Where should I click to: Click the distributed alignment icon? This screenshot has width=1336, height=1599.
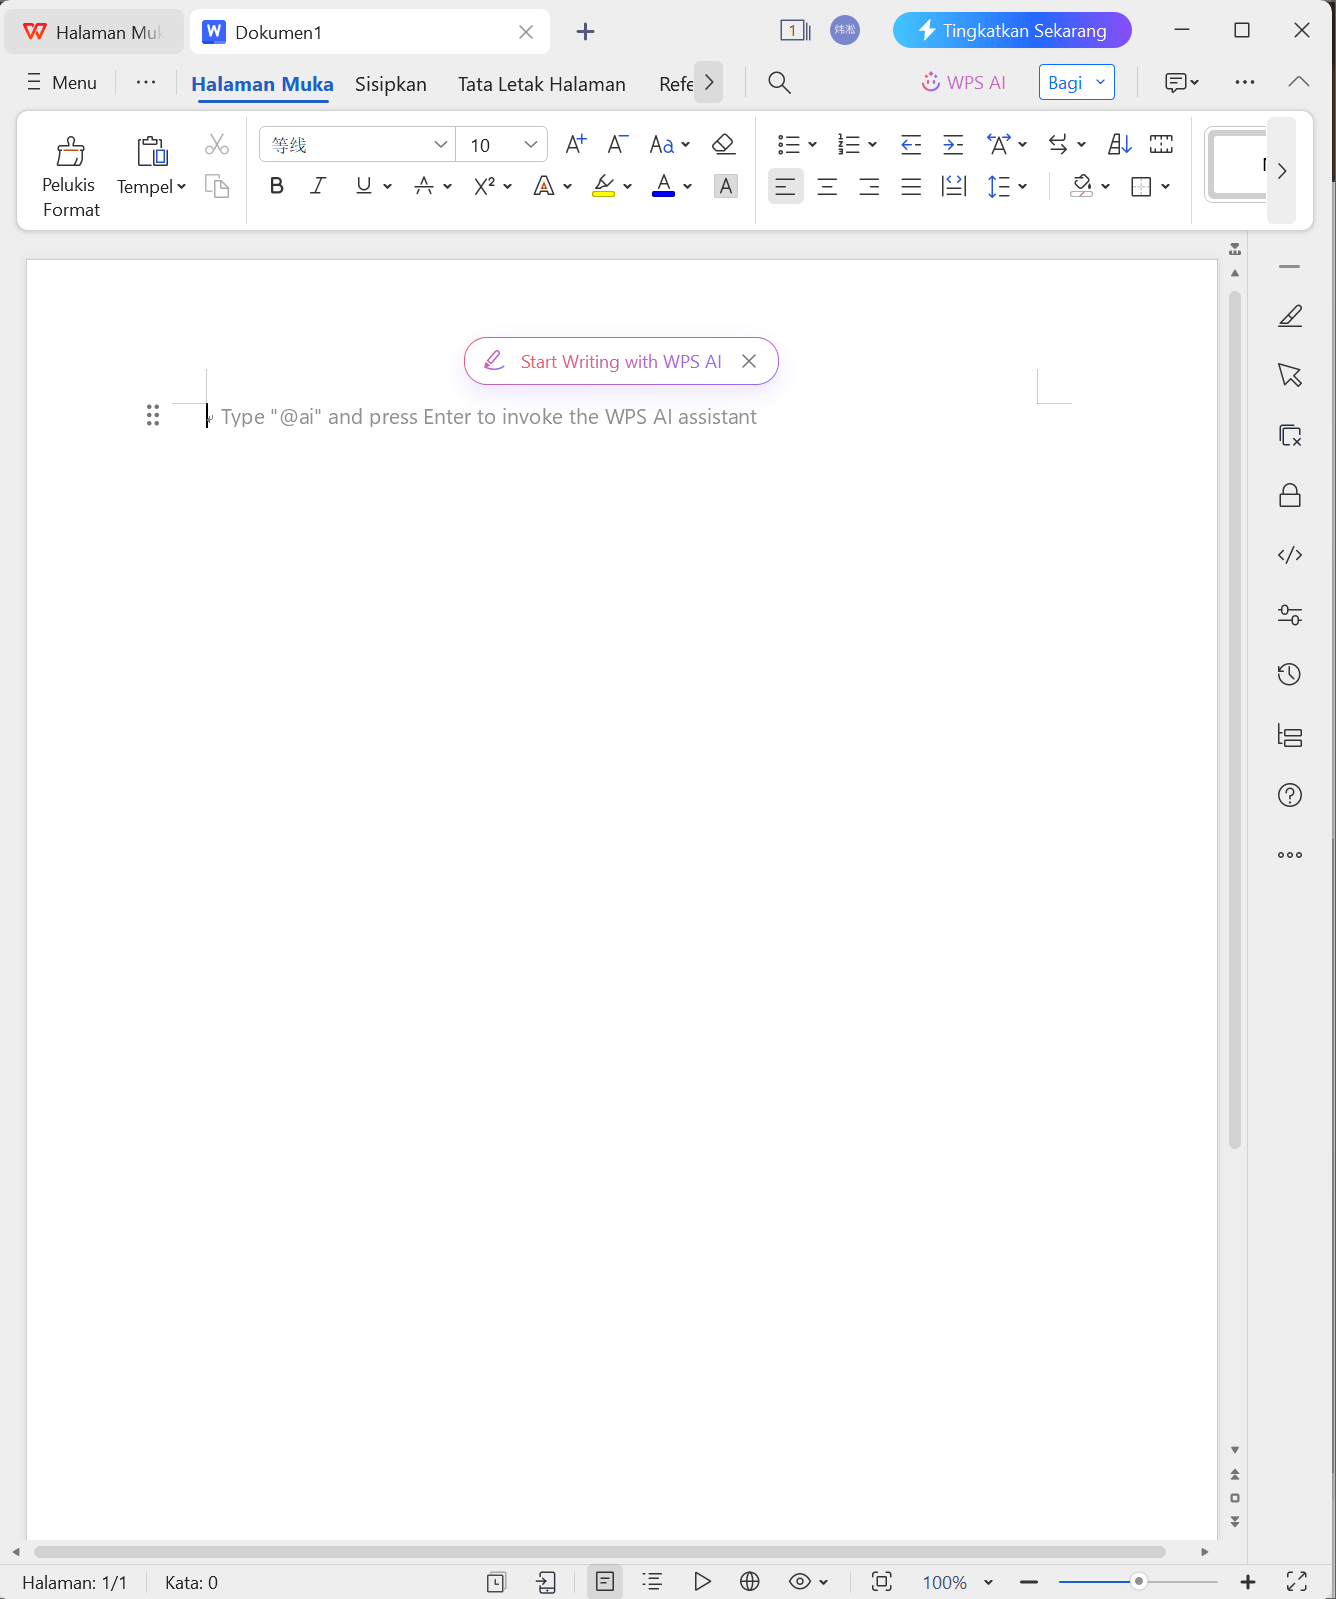click(x=954, y=186)
